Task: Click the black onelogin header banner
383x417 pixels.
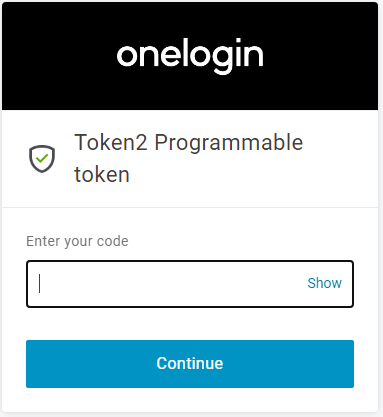Action: click(x=190, y=56)
